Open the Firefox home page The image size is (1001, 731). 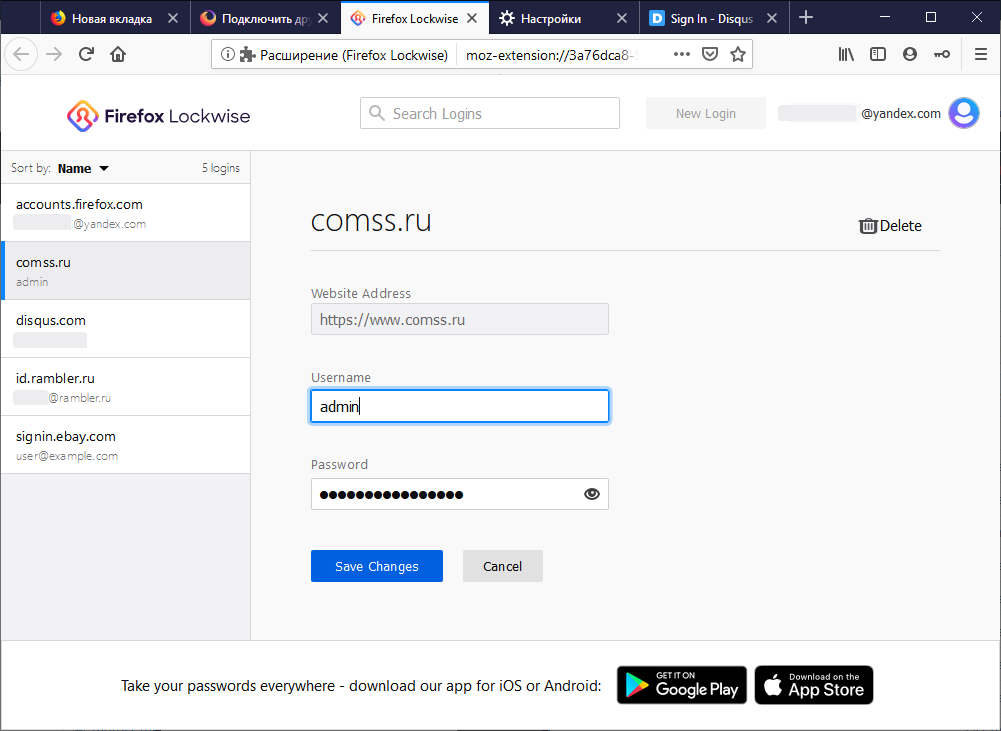point(118,54)
